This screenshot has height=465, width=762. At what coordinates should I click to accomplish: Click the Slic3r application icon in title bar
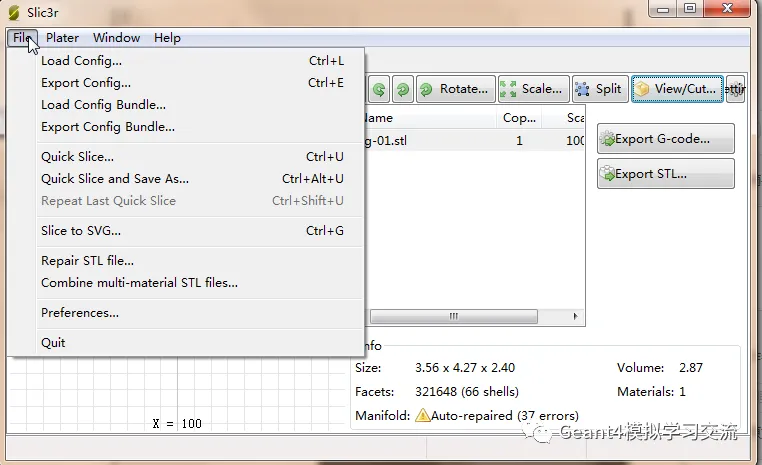15,13
